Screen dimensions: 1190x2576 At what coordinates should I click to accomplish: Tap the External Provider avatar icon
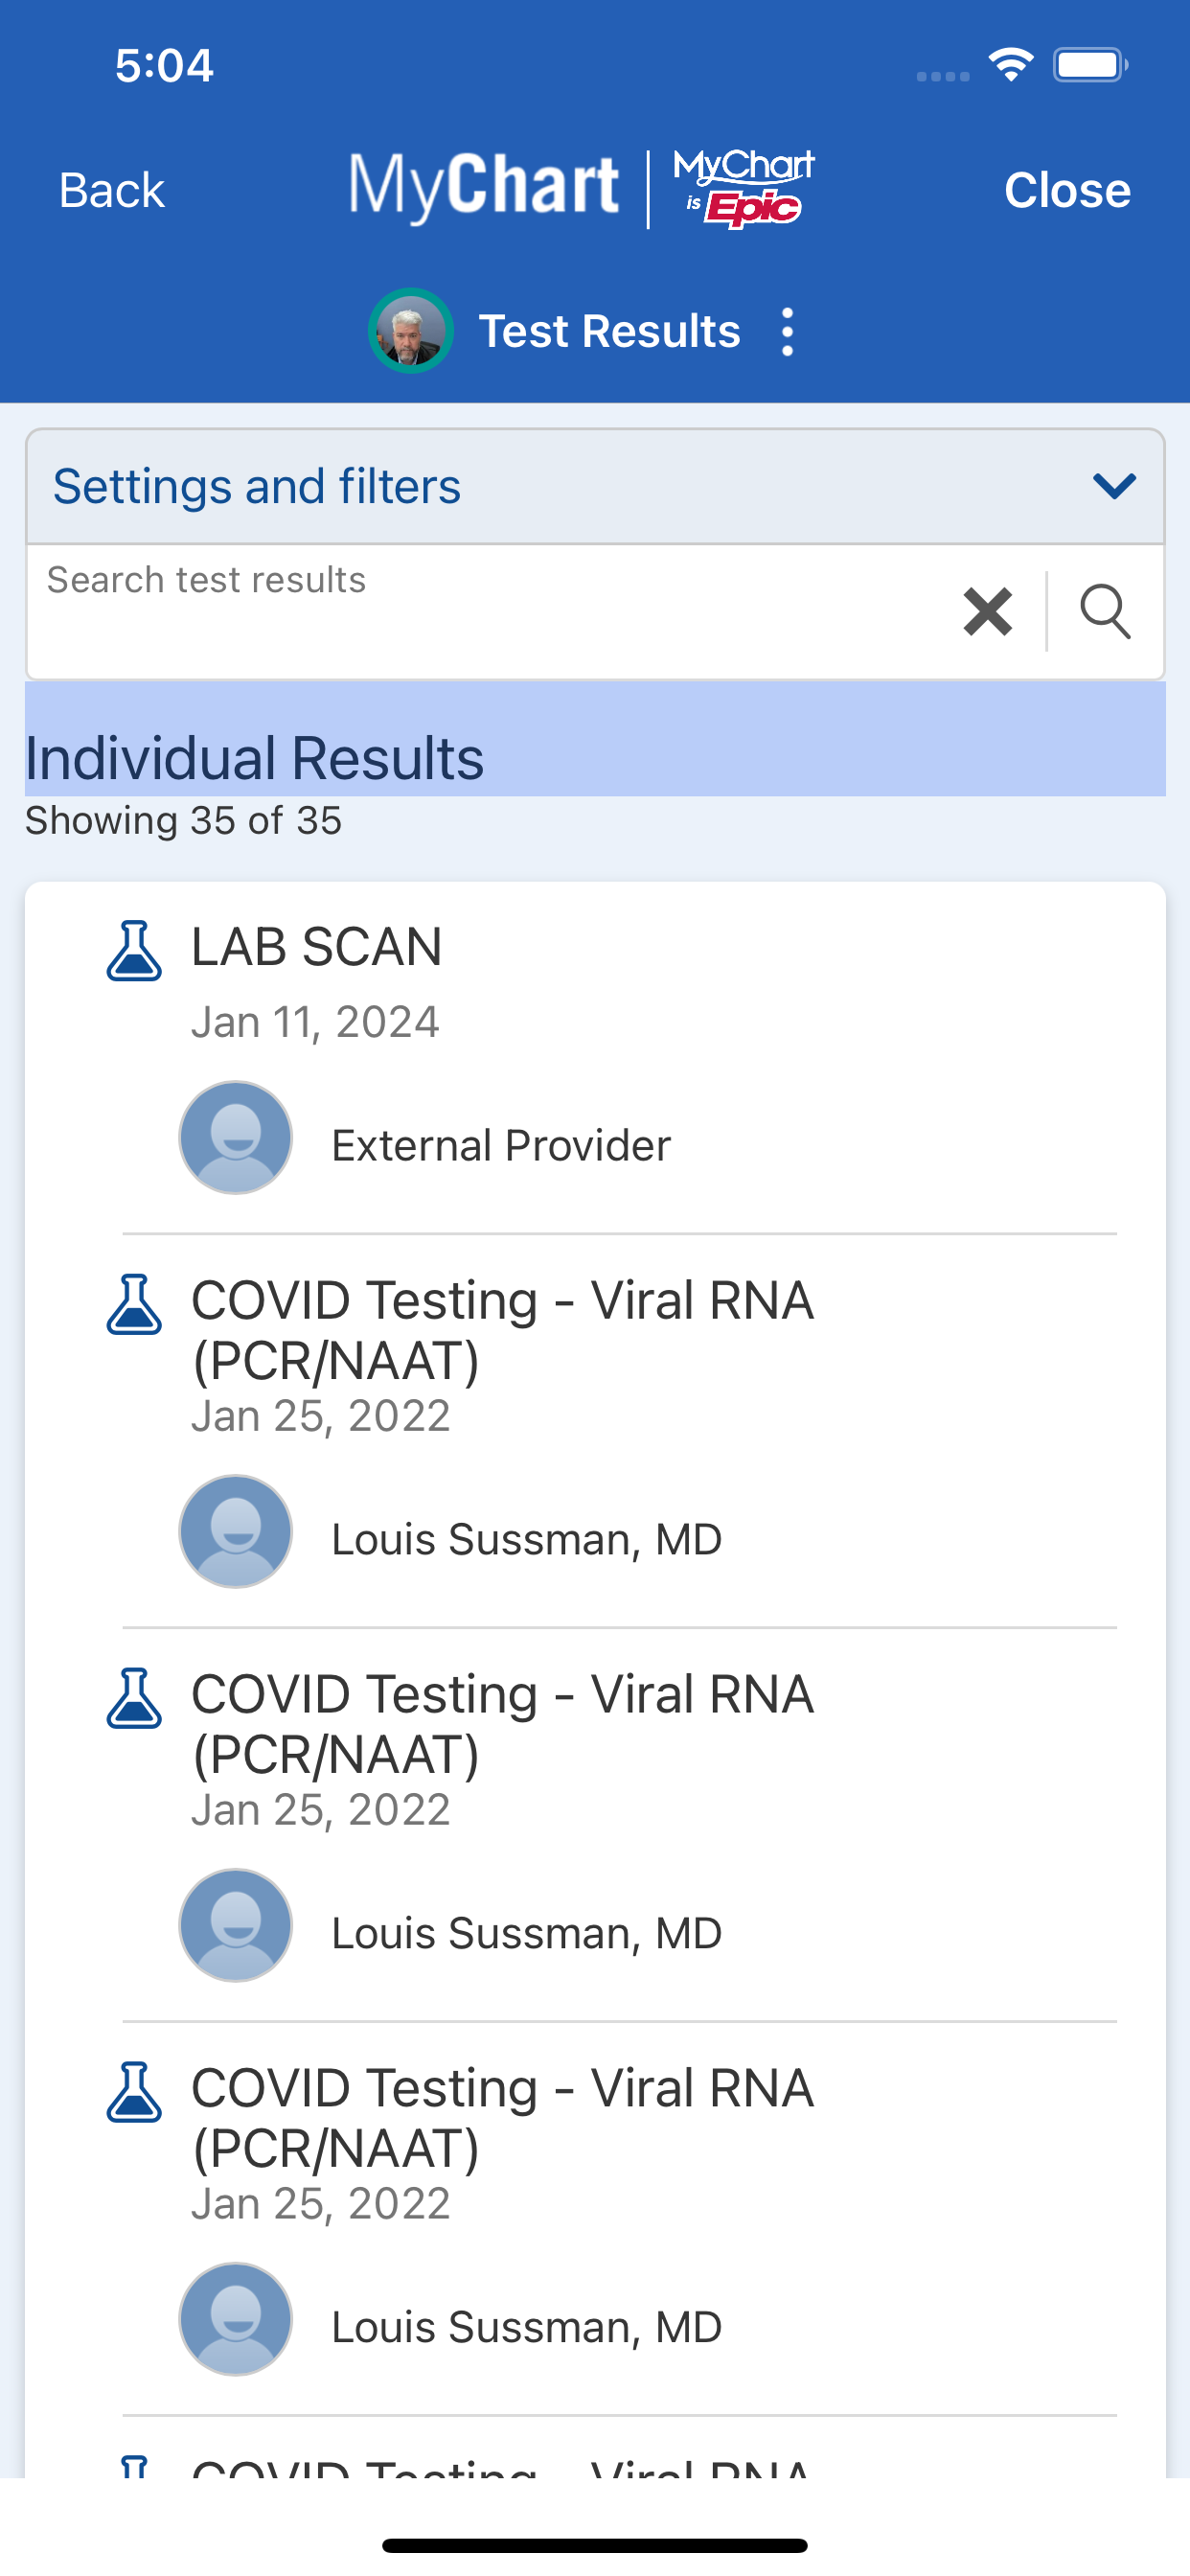[236, 1138]
